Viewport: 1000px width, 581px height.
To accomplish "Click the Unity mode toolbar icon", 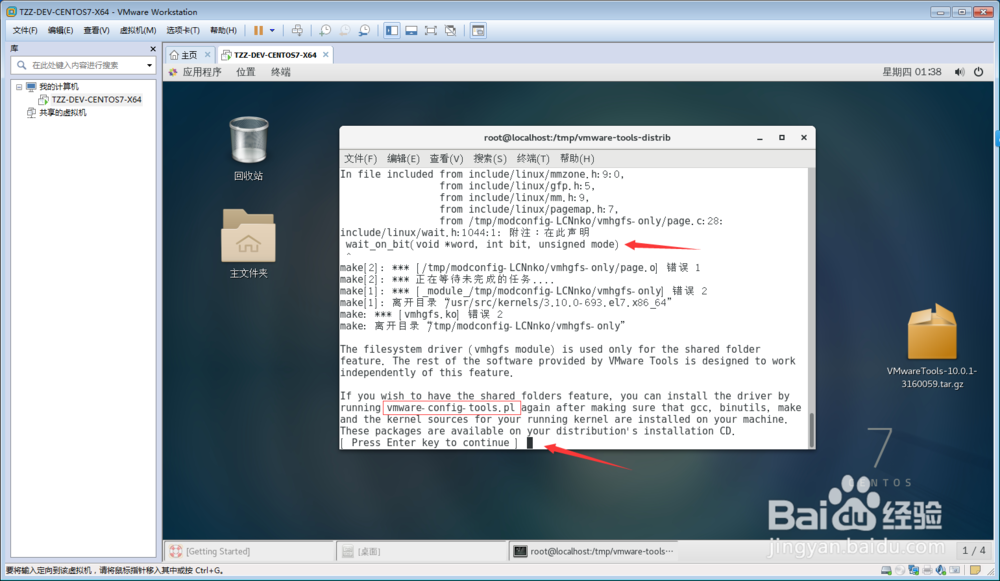I will pos(450,30).
